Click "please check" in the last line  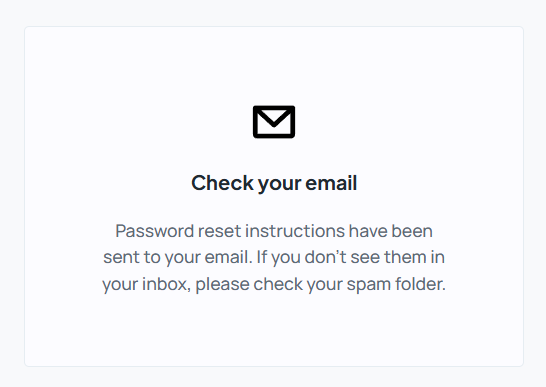coord(249,284)
